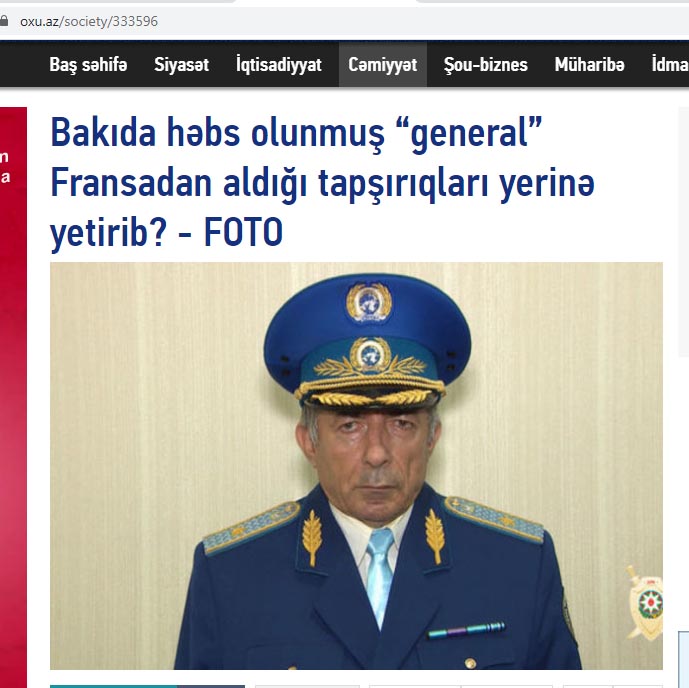Click the gray sidebar block at right

(684, 232)
